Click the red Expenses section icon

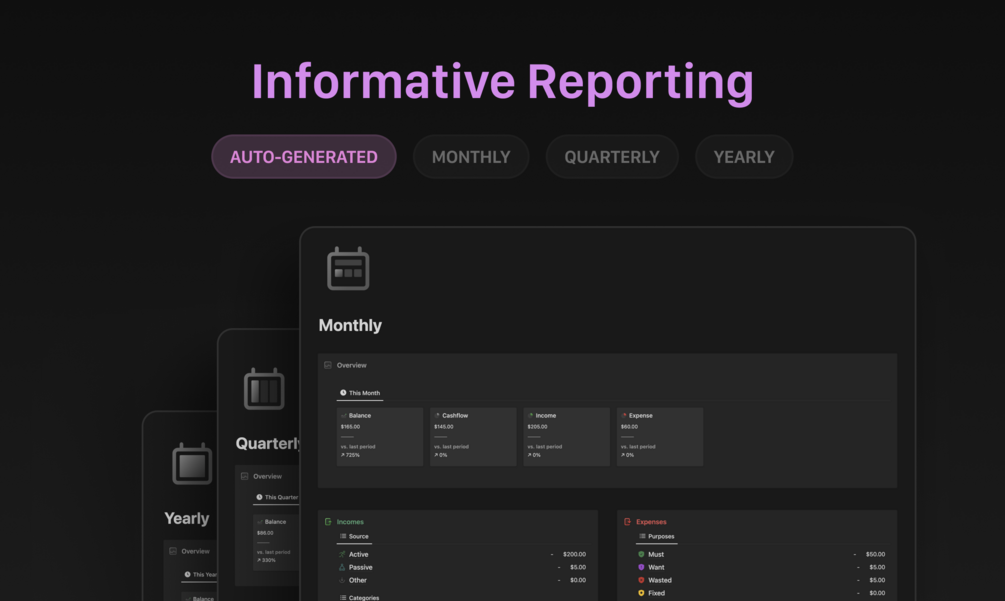coord(627,522)
